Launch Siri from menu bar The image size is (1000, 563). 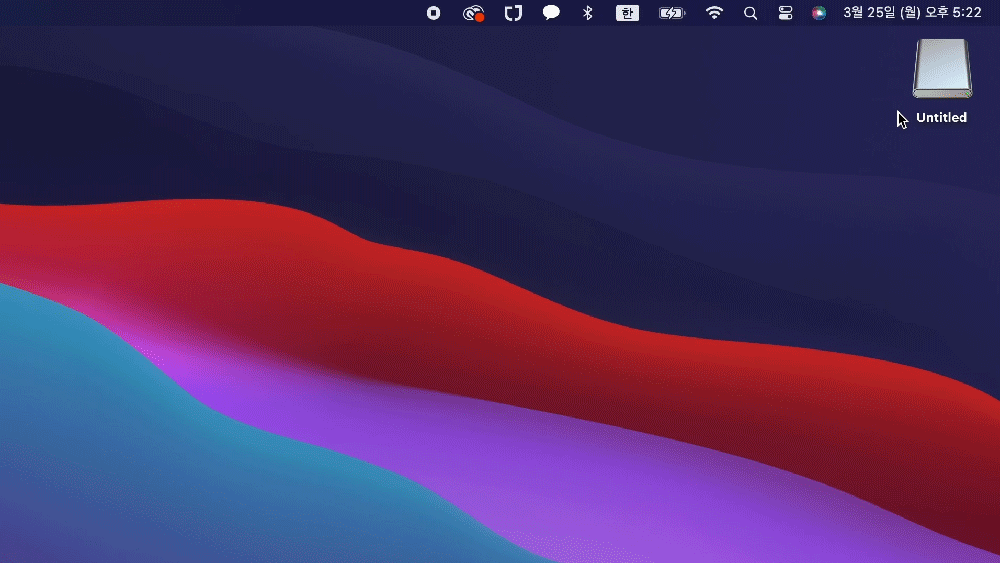[x=819, y=13]
